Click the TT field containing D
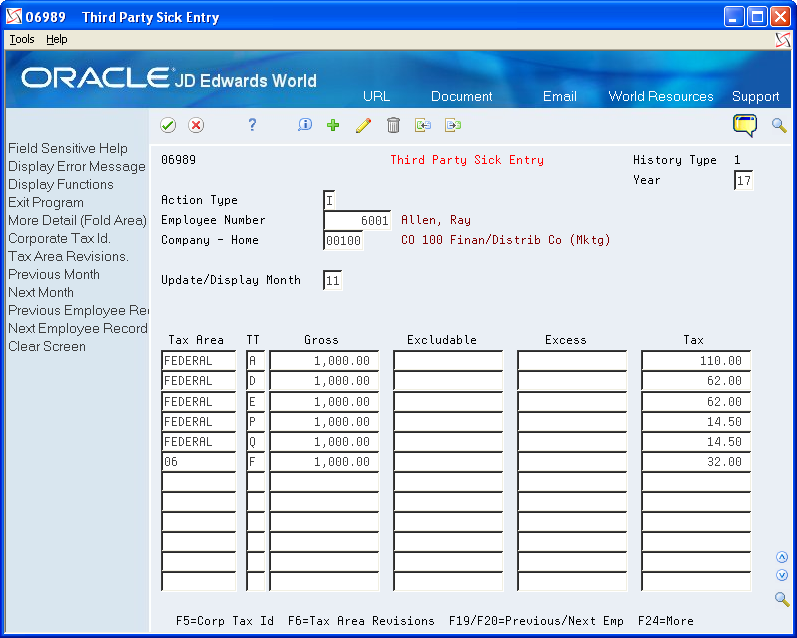Image resolution: width=797 pixels, height=638 pixels. coord(256,381)
